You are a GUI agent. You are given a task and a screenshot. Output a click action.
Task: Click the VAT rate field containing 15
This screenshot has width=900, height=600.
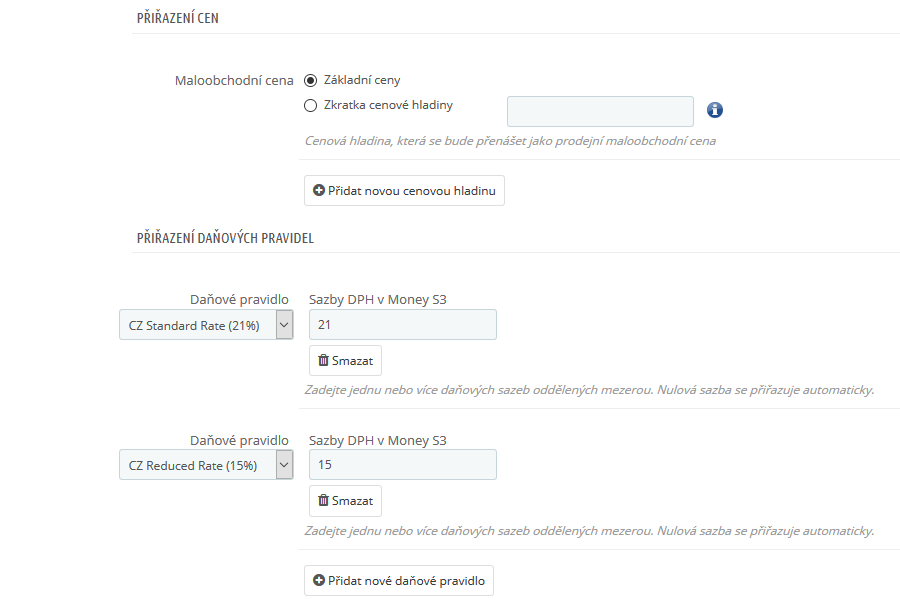(403, 464)
